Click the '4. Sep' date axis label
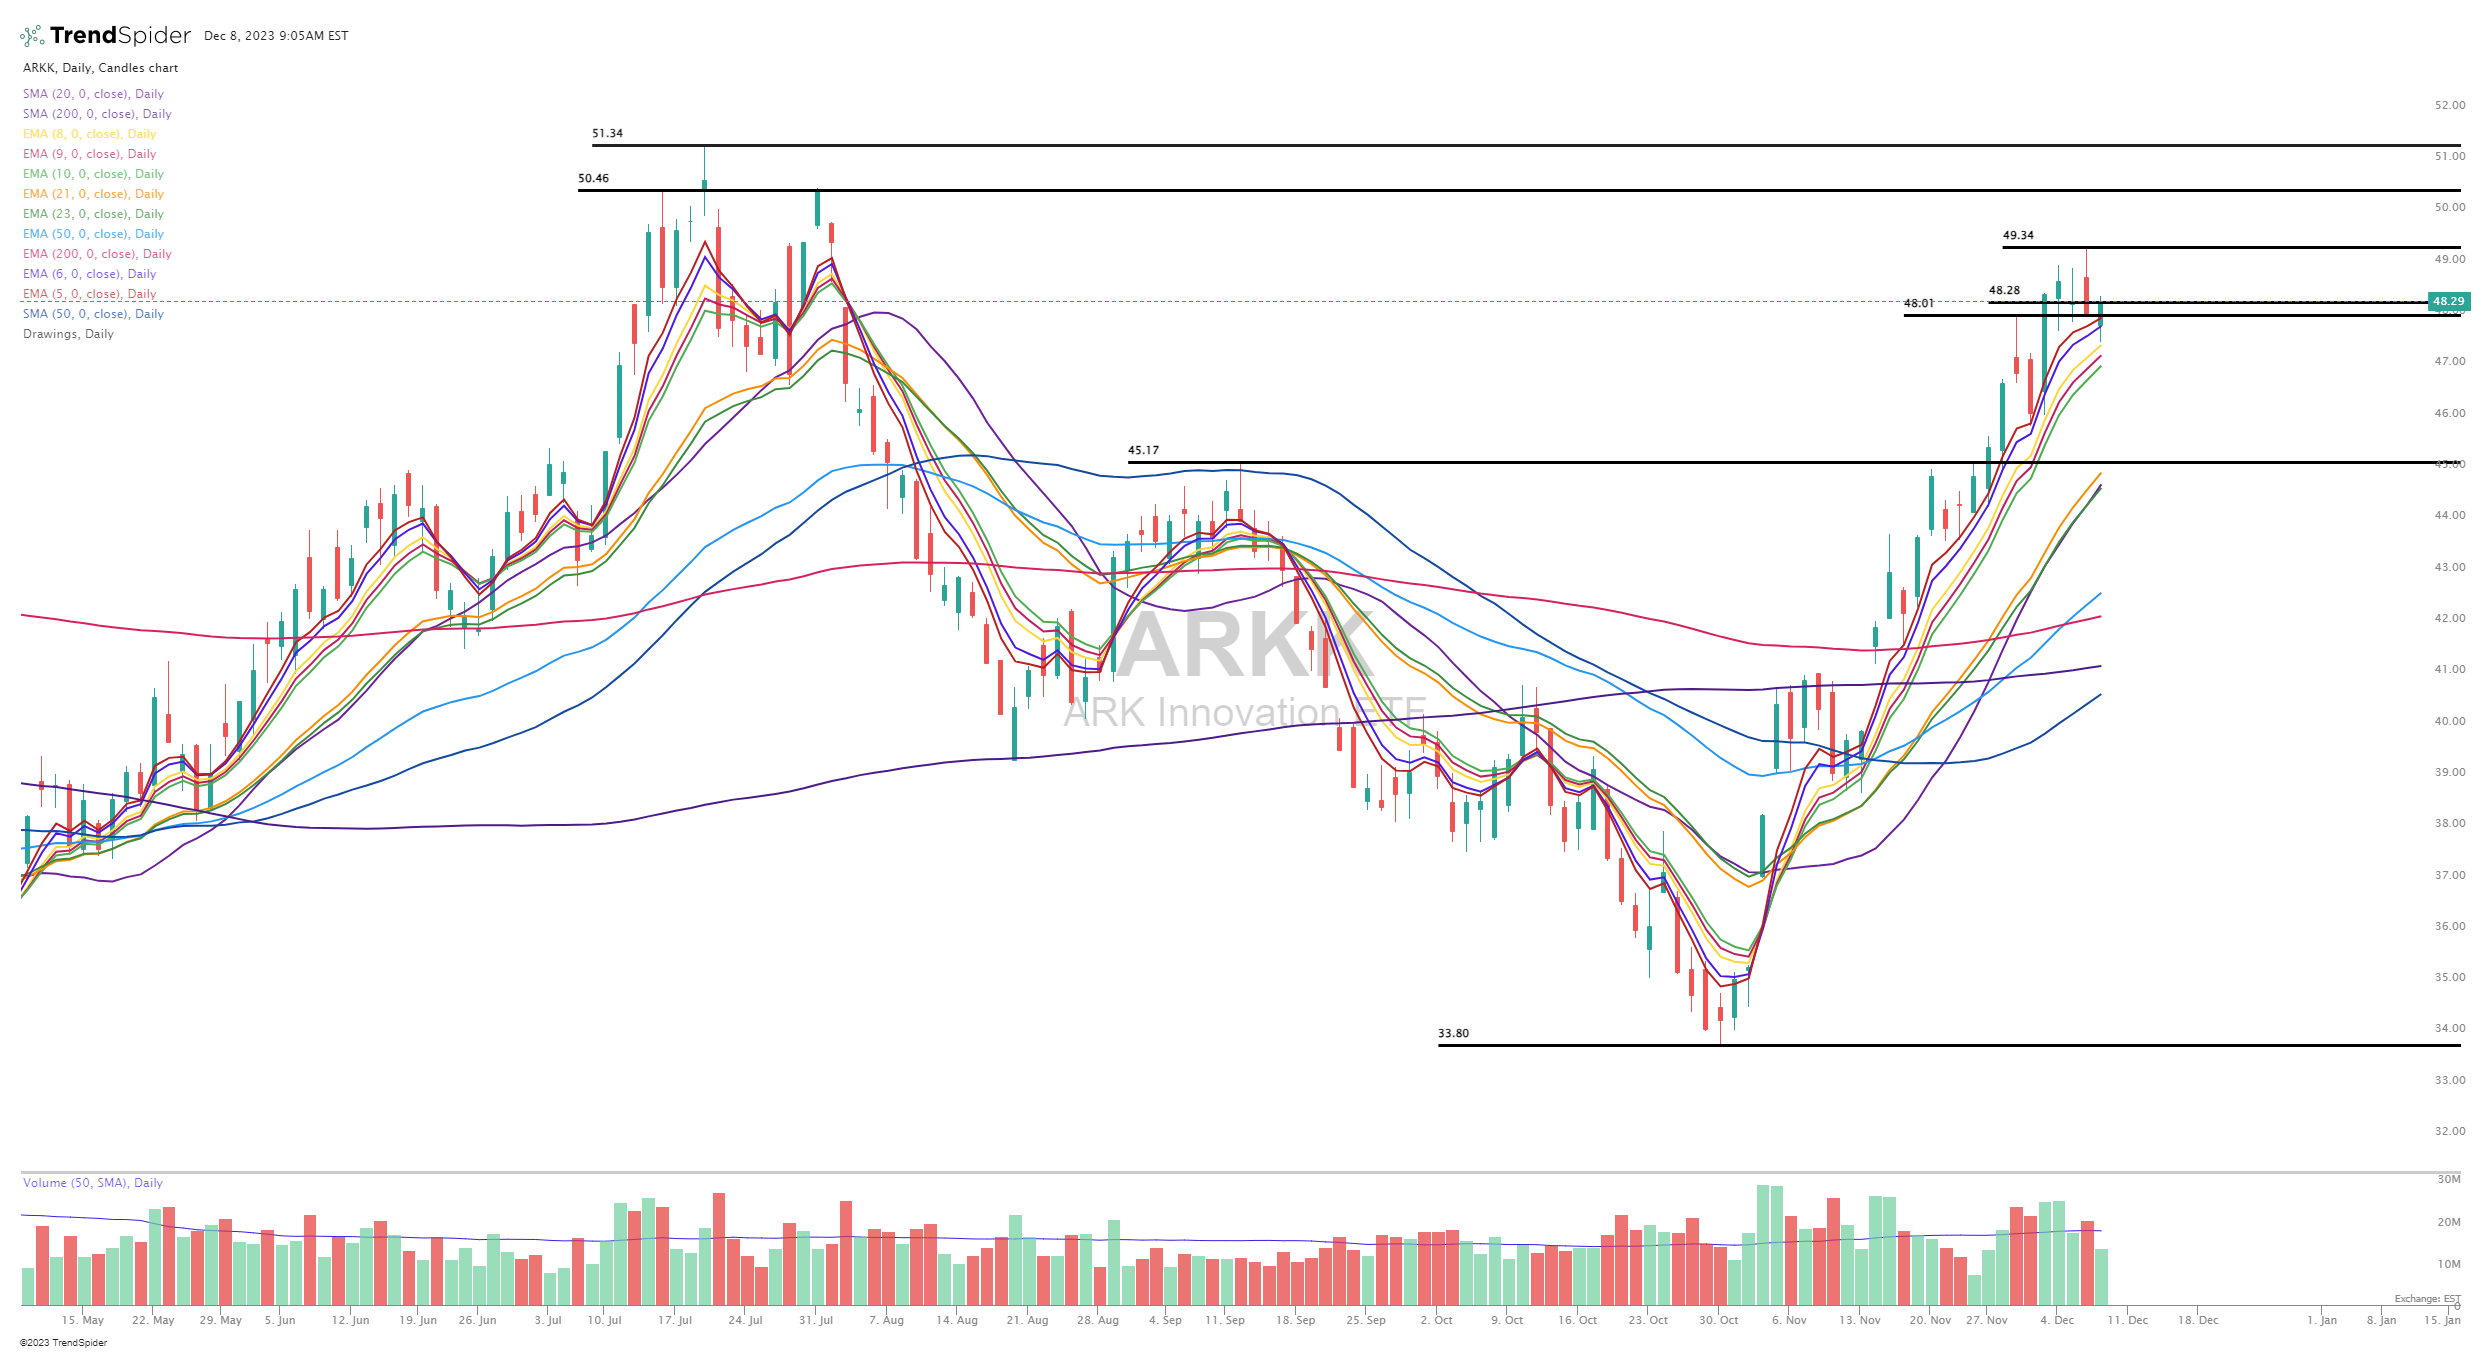Viewport: 2491px width, 1352px height. (x=1165, y=1320)
